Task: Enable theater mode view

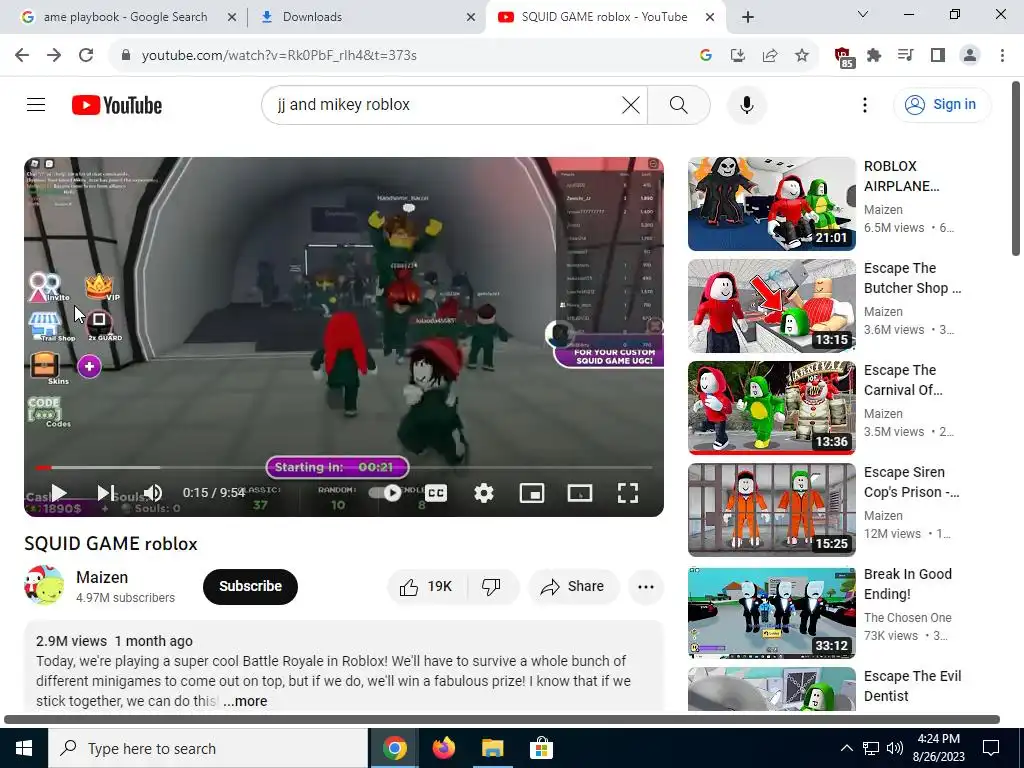Action: click(x=579, y=493)
